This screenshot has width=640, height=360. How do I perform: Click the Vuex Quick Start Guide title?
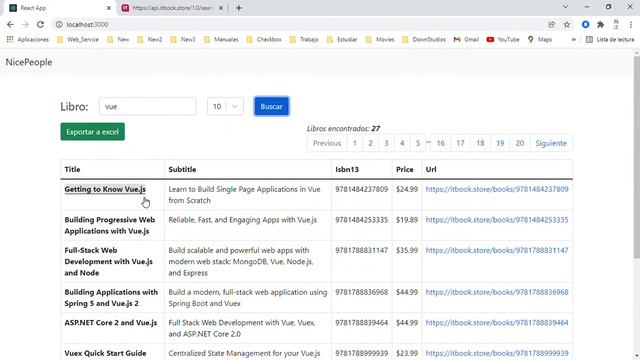coord(105,353)
